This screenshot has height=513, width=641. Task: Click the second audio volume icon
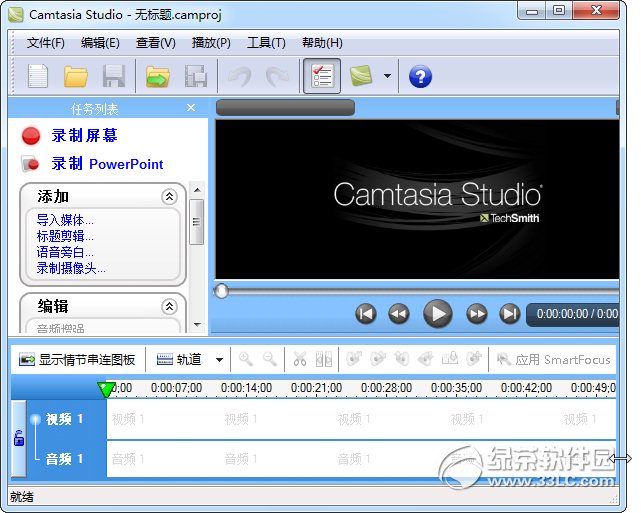pyautogui.click(x=378, y=359)
